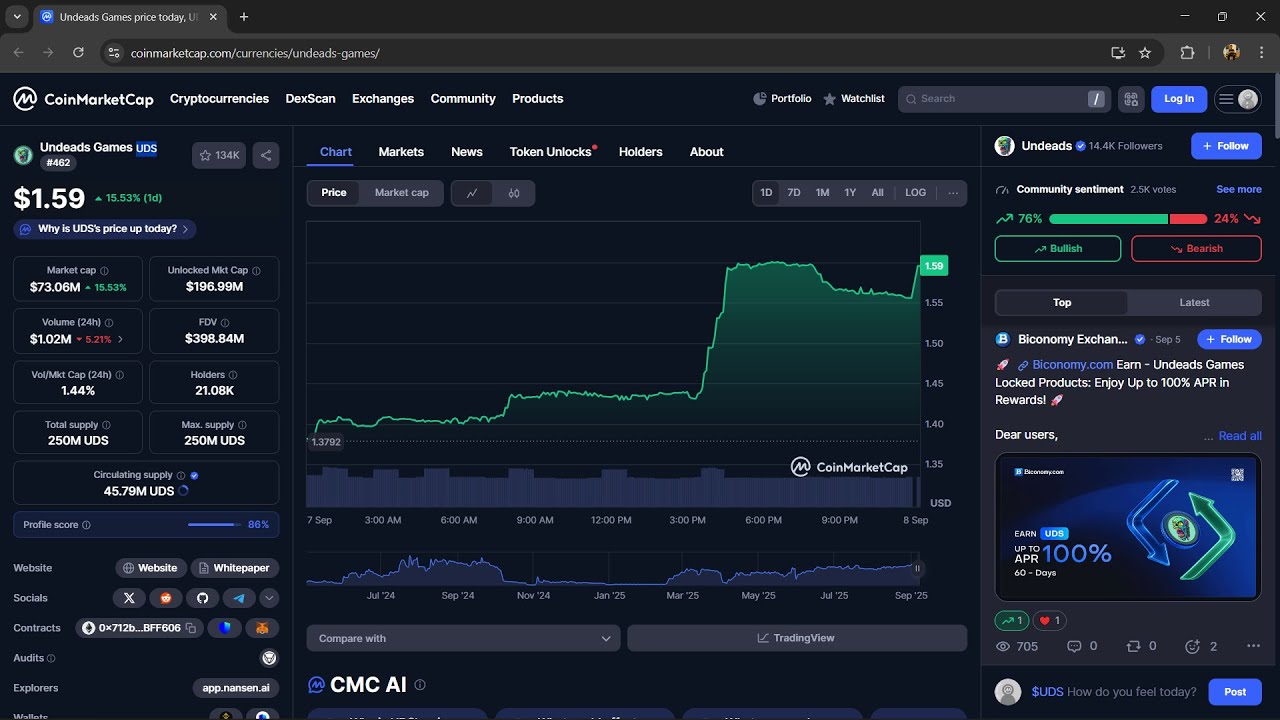The width and height of the screenshot is (1280, 720).
Task: Open the X (Twitter) social link
Action: (129, 598)
